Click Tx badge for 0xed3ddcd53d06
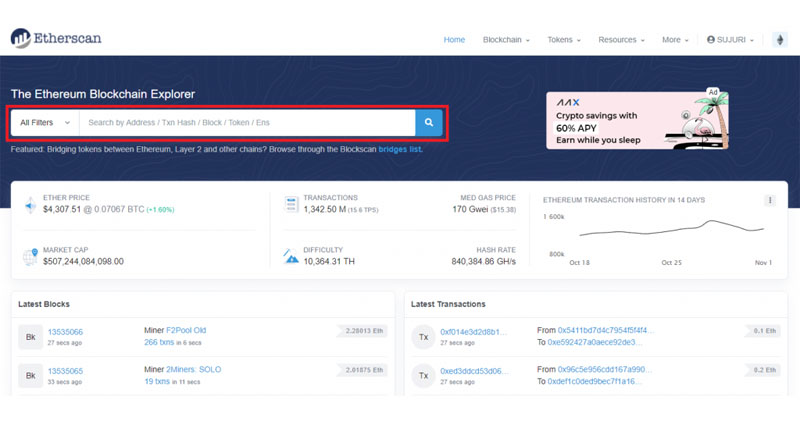Viewport: 800px width, 423px height. [x=423, y=376]
